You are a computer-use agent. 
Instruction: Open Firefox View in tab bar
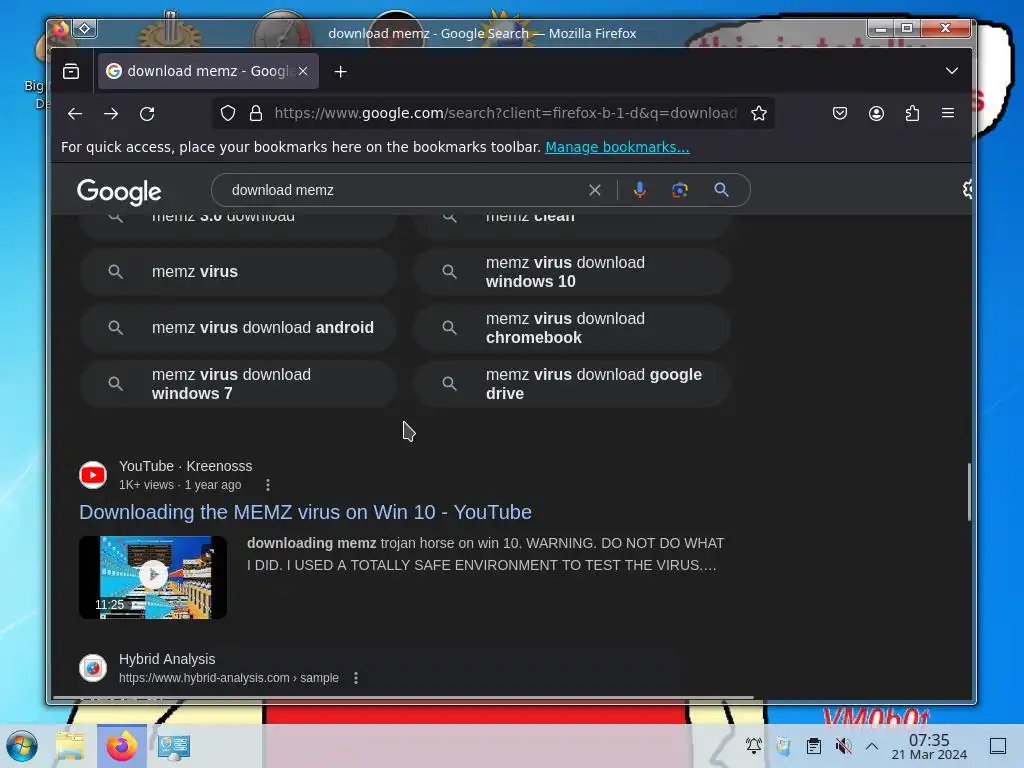pyautogui.click(x=71, y=71)
